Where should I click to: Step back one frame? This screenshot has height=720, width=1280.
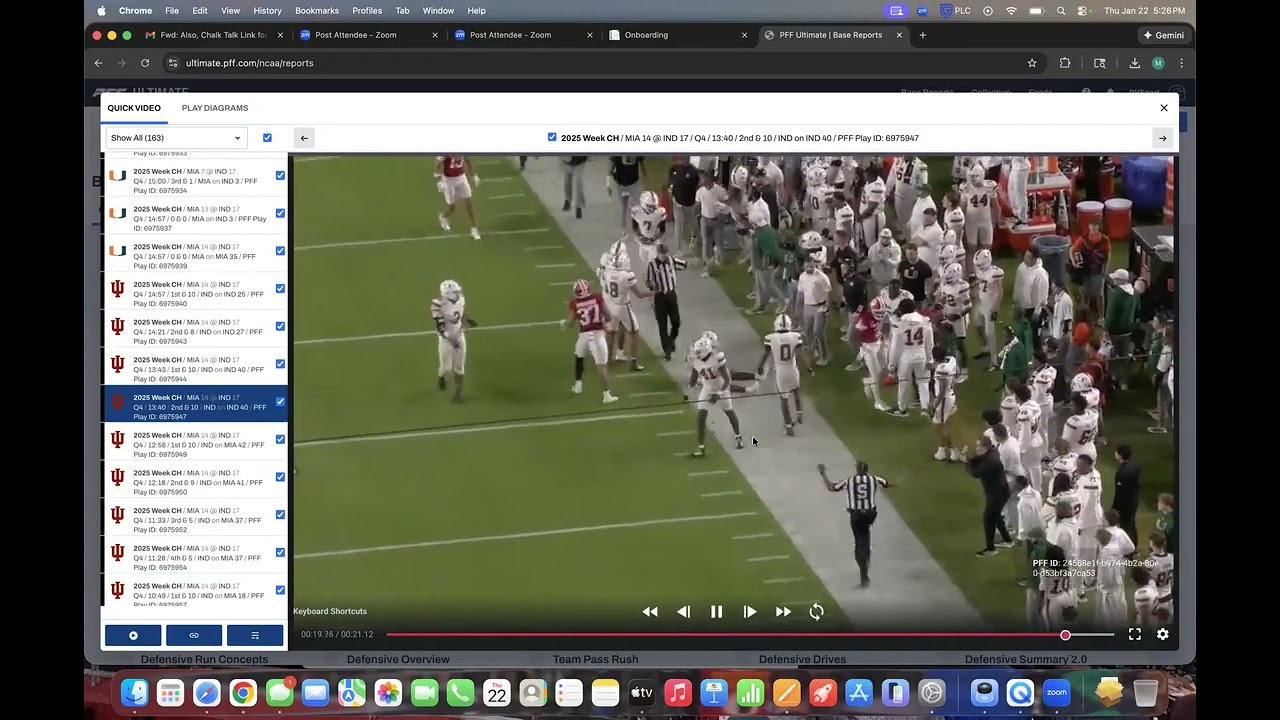click(x=684, y=612)
